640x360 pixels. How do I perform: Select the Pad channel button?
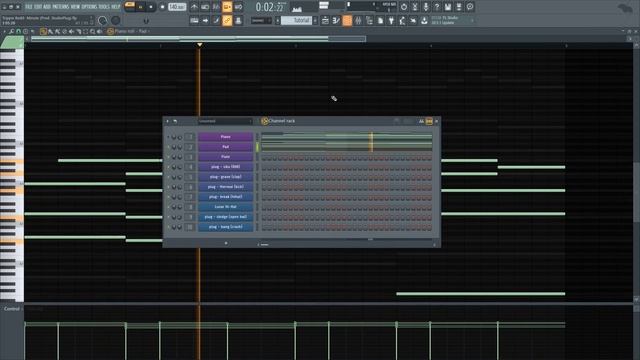click(x=225, y=147)
